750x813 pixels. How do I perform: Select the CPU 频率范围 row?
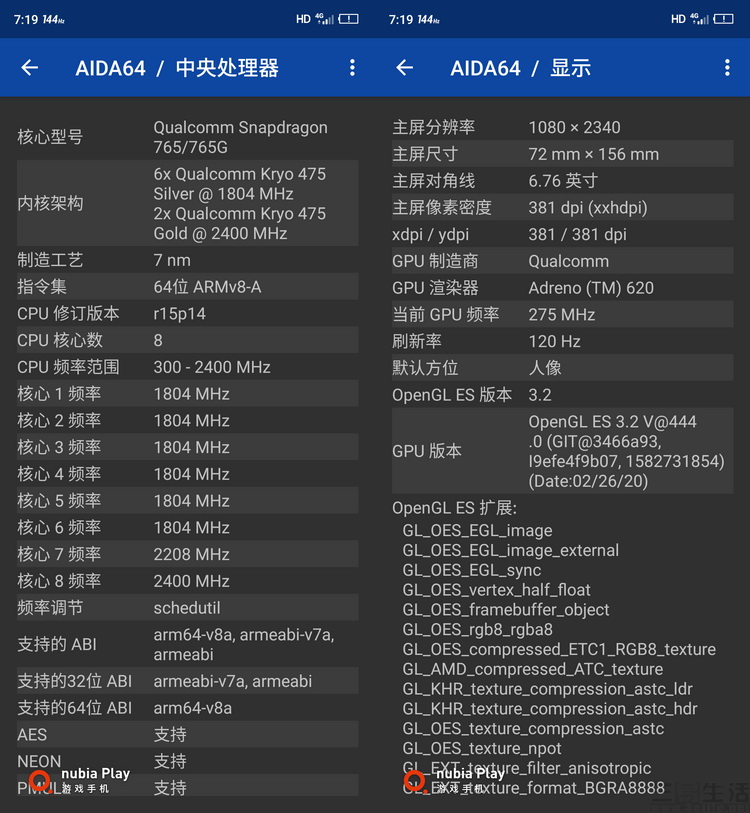coord(188,367)
